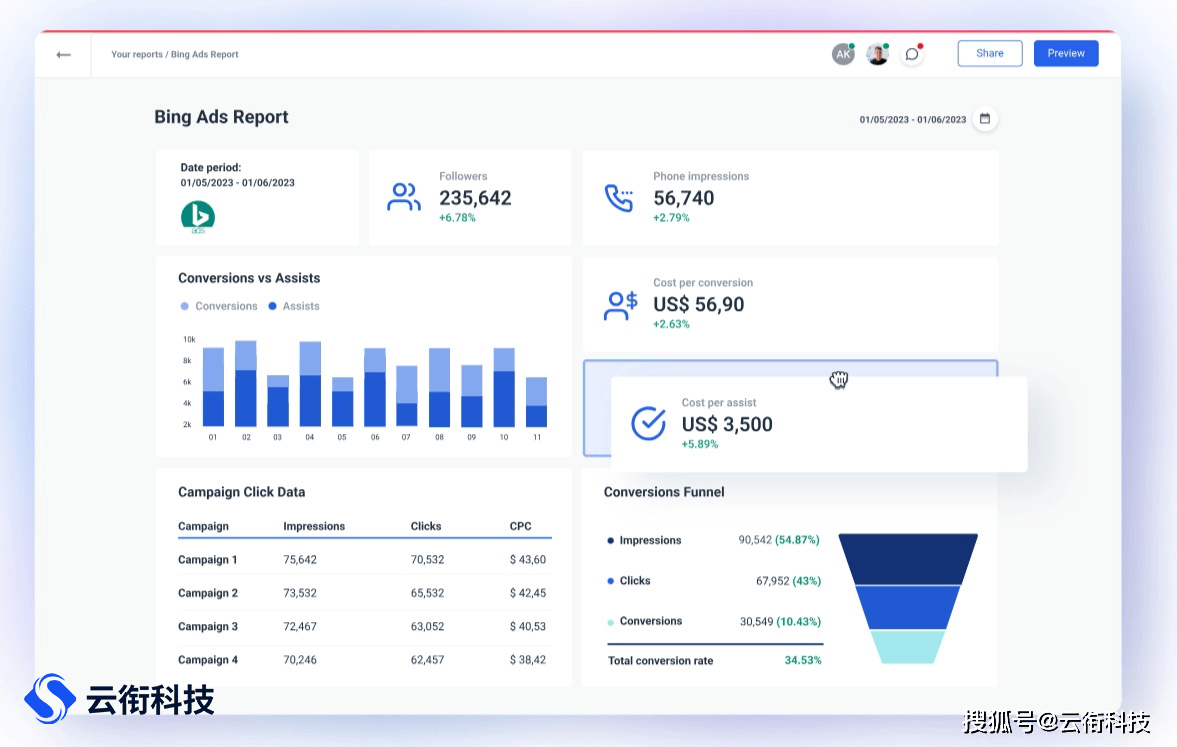The height and width of the screenshot is (747, 1177).
Task: Click the Followers value 235,642
Action: tap(475, 198)
